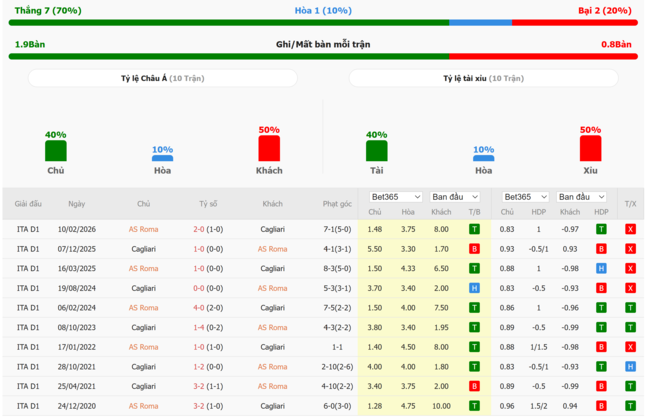Click the green Tài 40% bar
The image size is (650, 419).
tap(376, 151)
